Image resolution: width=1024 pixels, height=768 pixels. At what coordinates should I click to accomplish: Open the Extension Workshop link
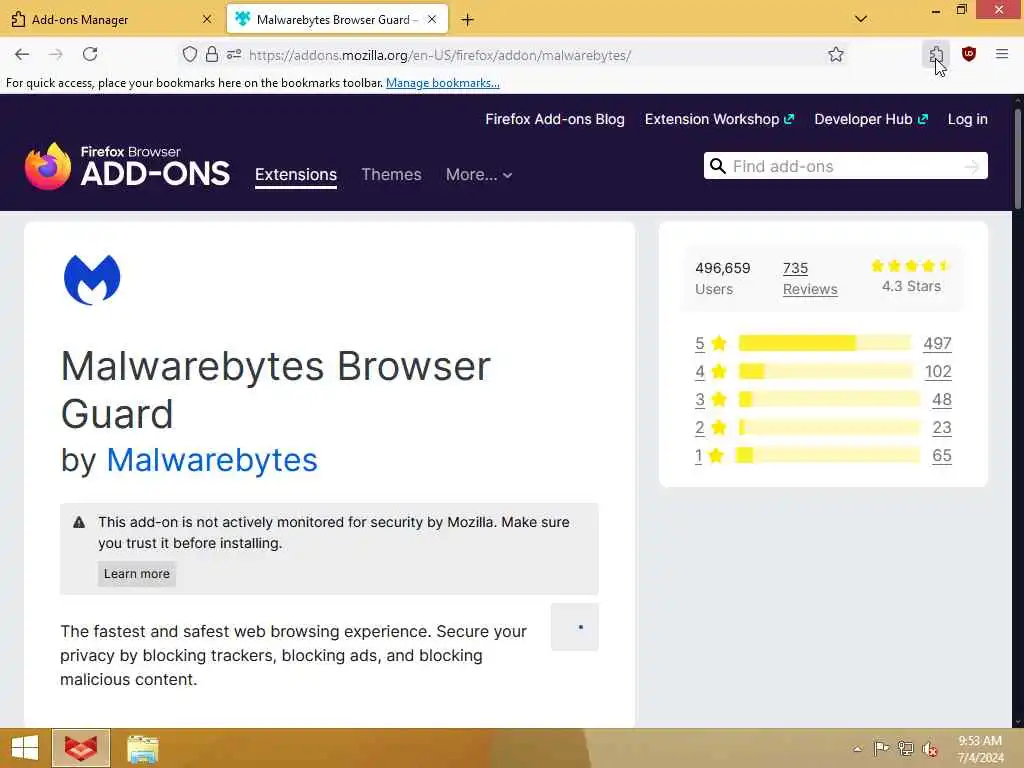coord(719,120)
